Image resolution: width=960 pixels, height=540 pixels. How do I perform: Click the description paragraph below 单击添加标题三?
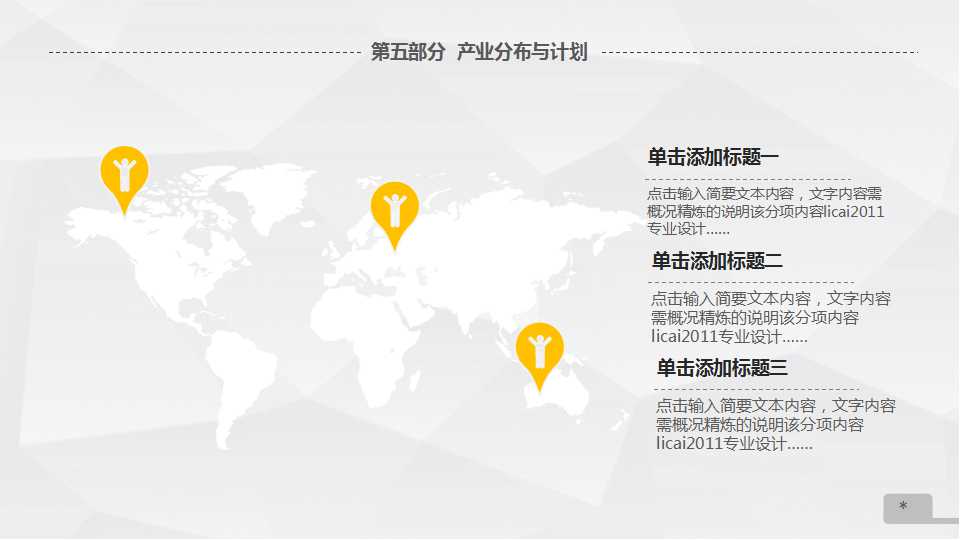coord(775,425)
